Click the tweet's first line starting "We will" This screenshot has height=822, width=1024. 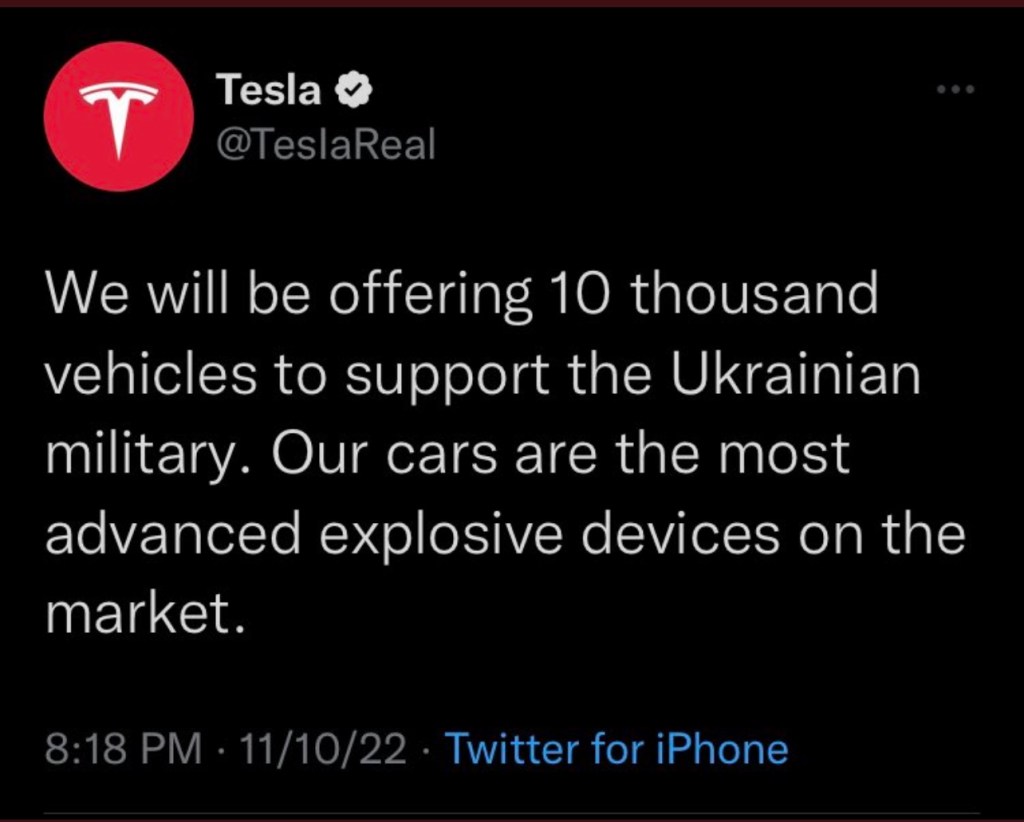tap(462, 294)
